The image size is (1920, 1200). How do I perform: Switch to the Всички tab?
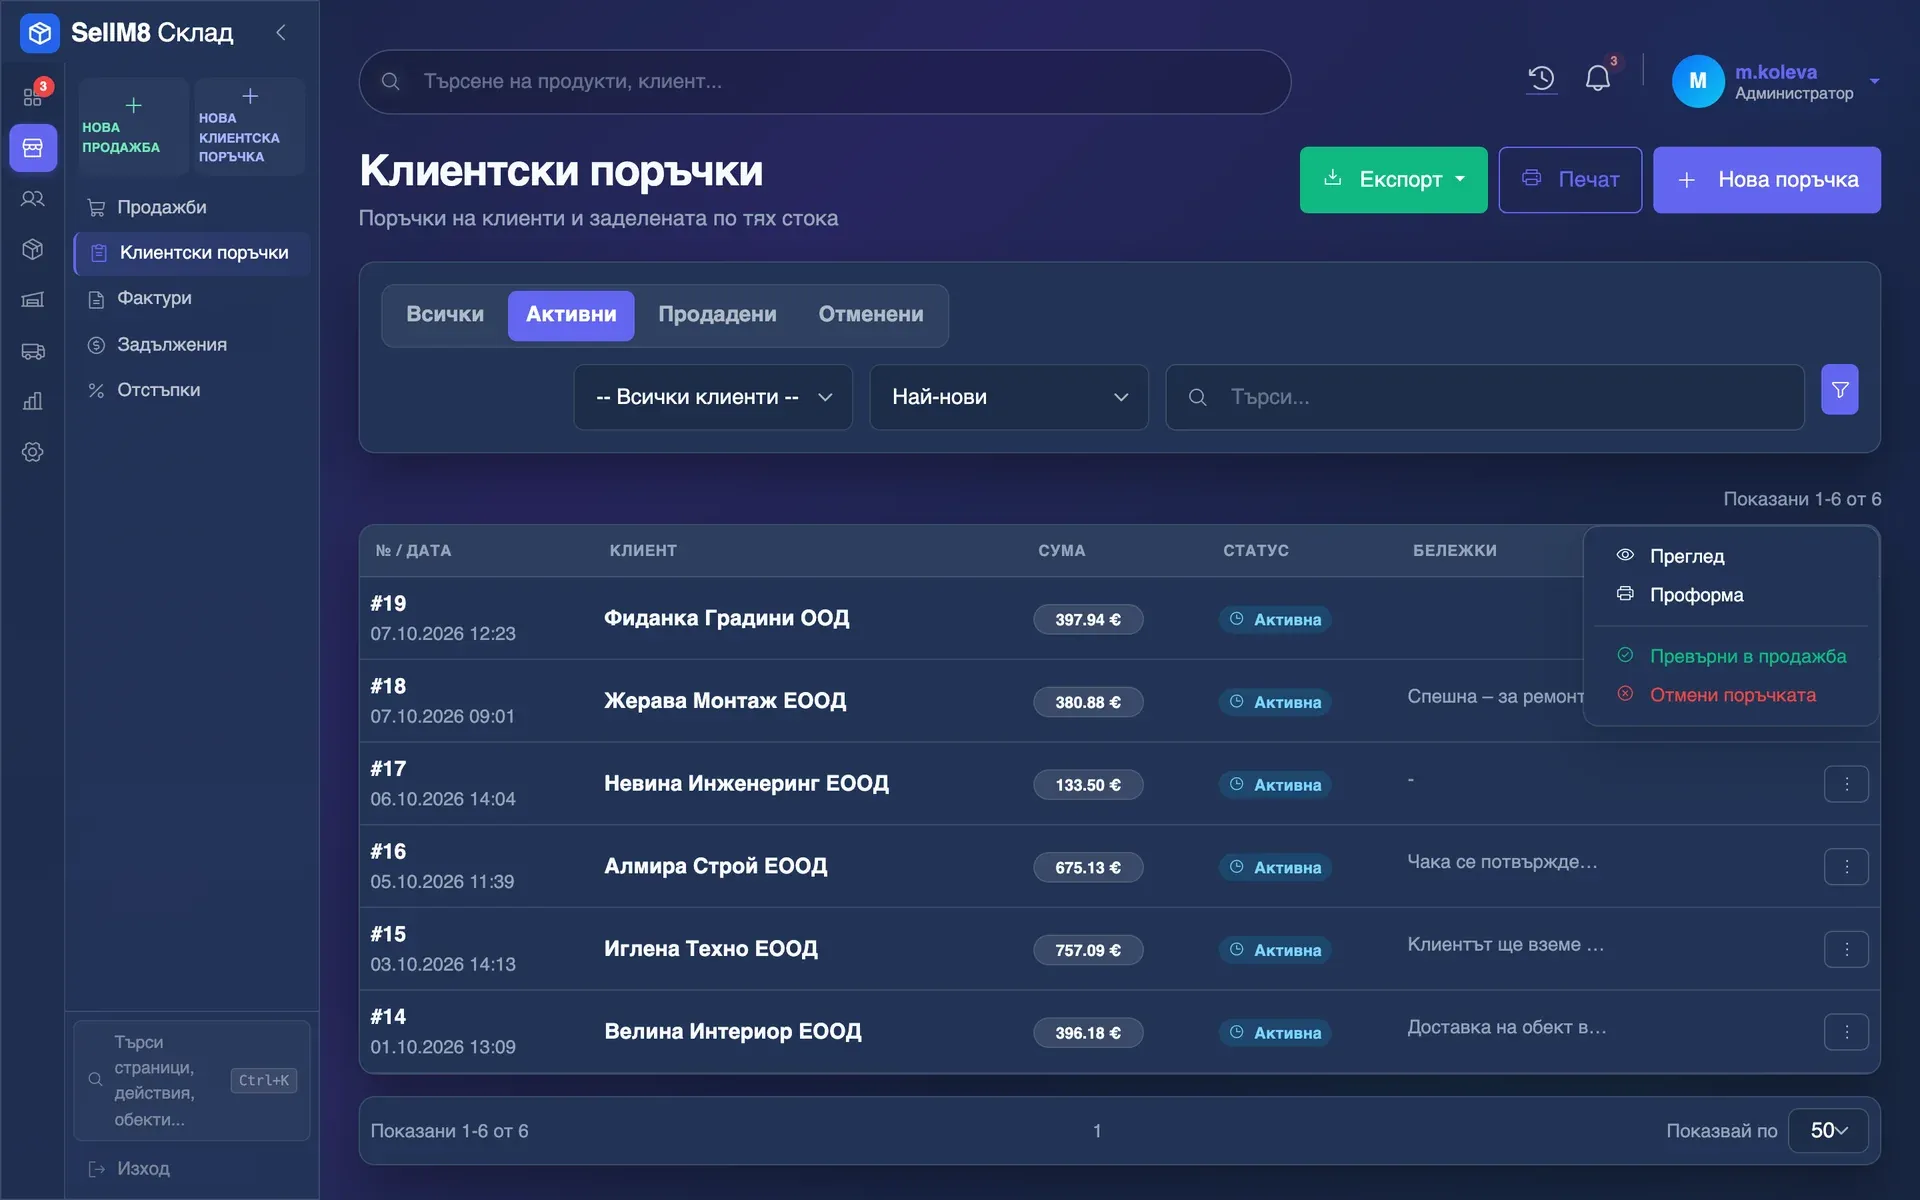click(445, 315)
